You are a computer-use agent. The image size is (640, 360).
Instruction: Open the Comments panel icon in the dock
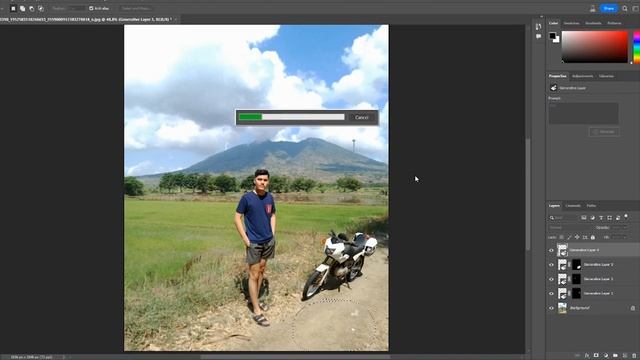pos(538,36)
